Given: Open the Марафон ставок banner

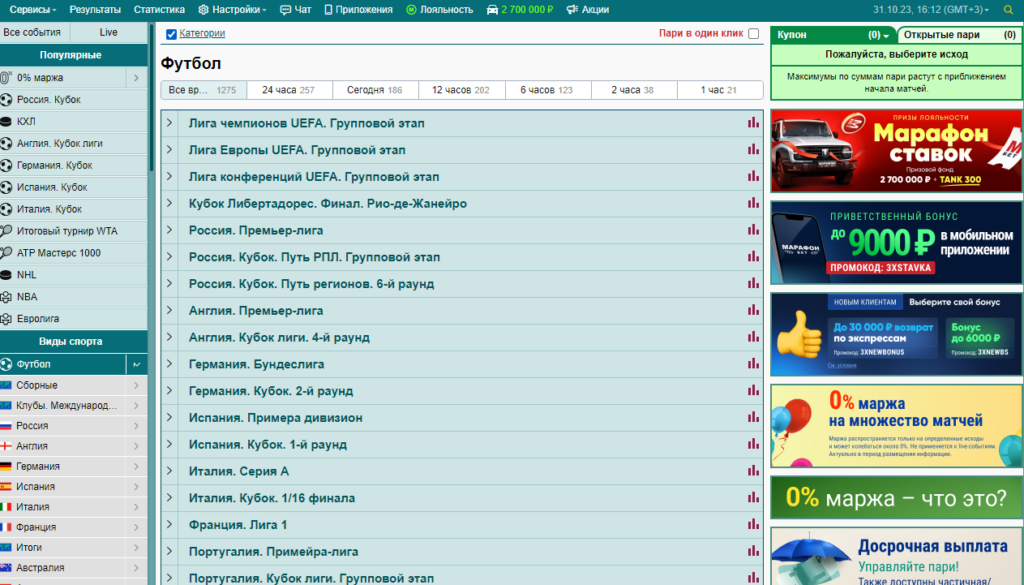Looking at the screenshot, I should click(896, 151).
